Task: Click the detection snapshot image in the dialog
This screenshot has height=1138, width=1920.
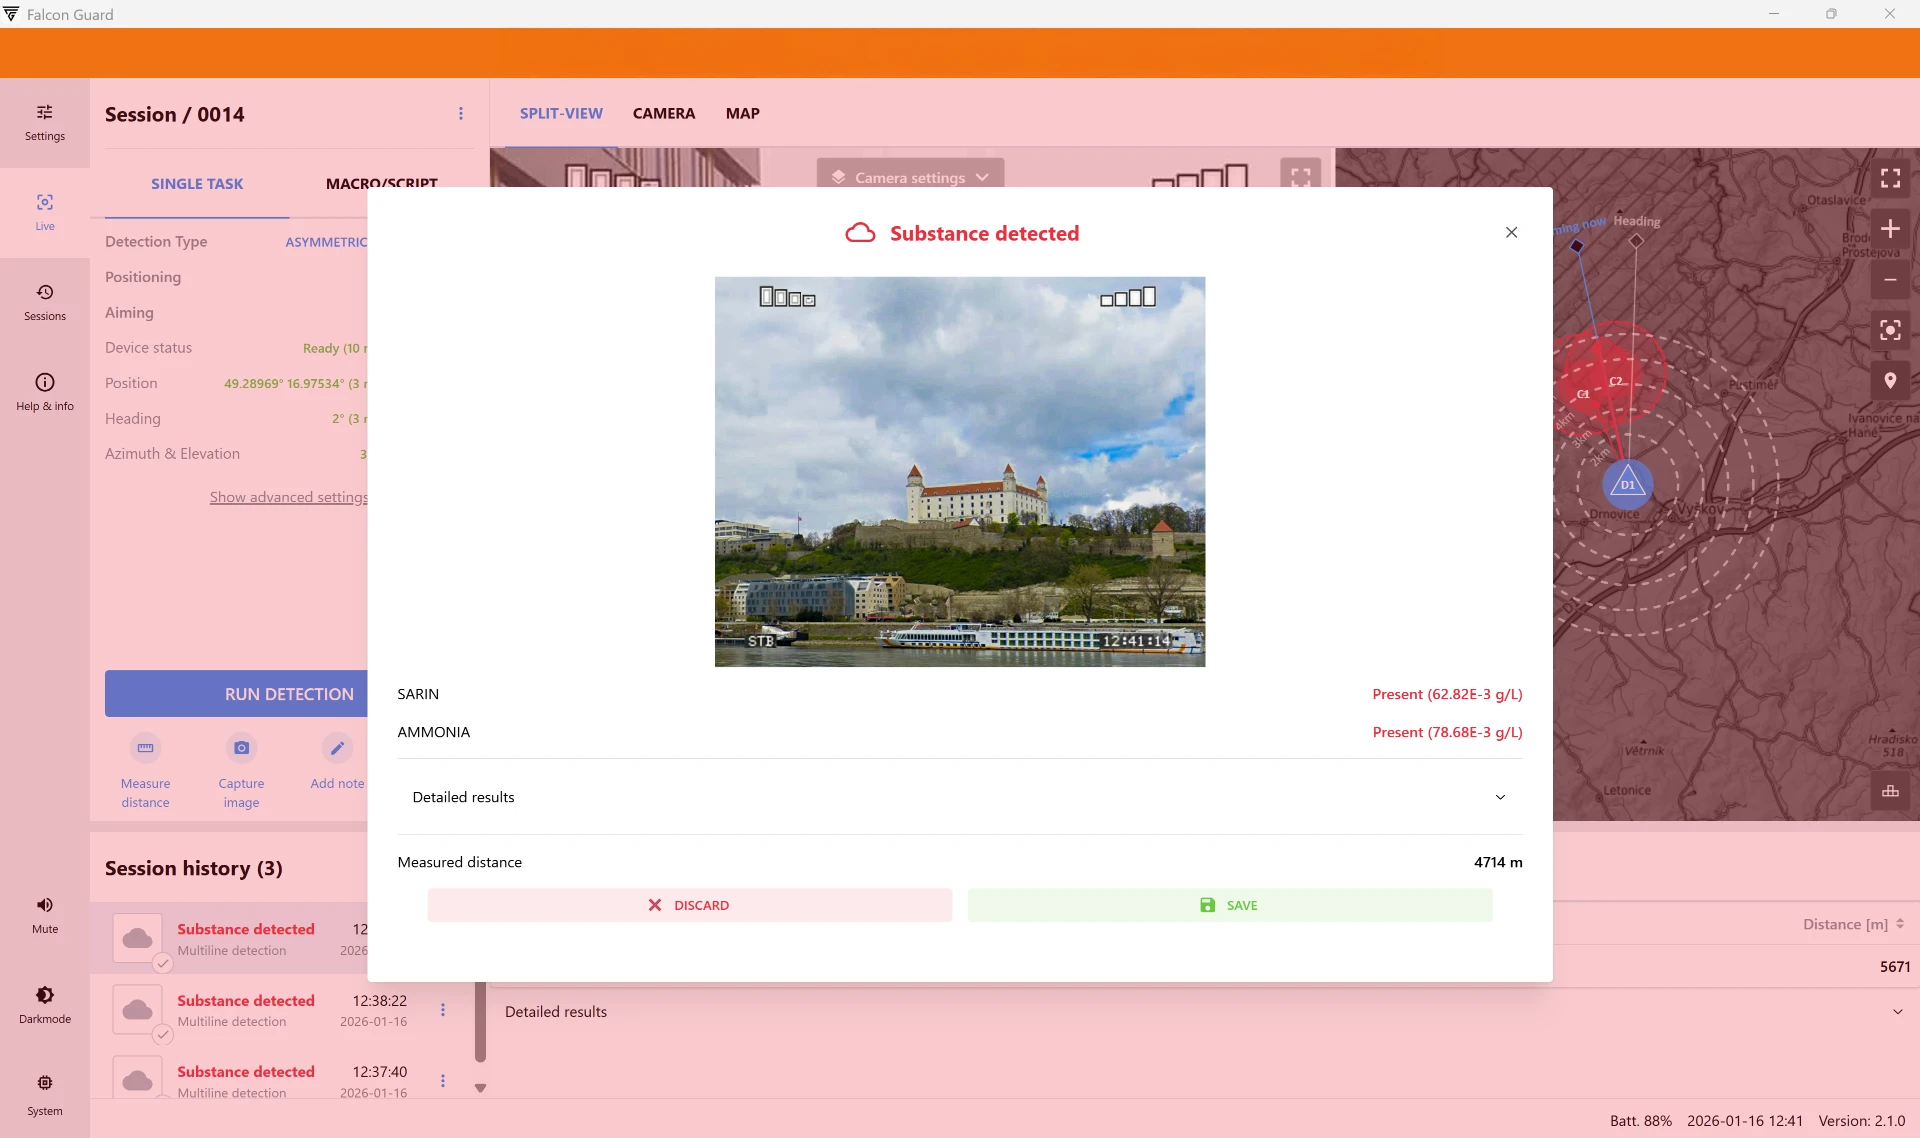Action: (x=960, y=472)
